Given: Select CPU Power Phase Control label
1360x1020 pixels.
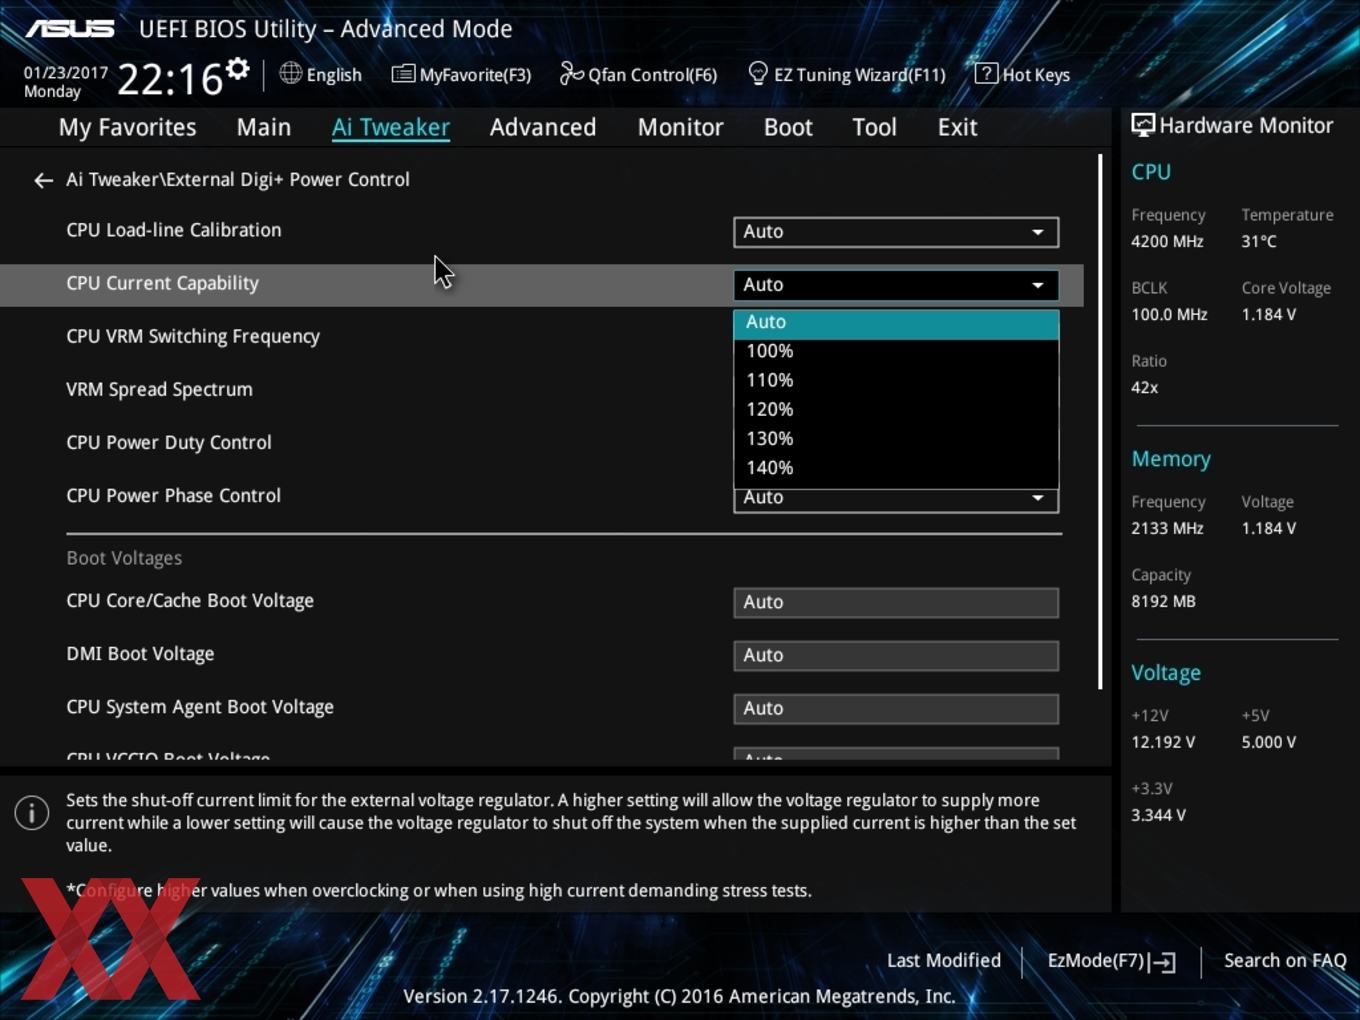Looking at the screenshot, I should click(x=173, y=495).
